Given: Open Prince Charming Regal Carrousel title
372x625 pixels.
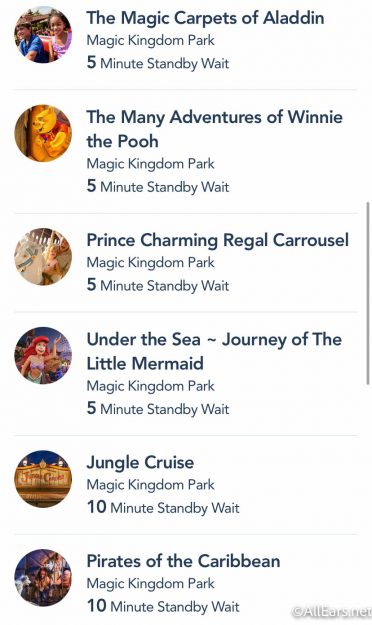Looking at the screenshot, I should 218,240.
